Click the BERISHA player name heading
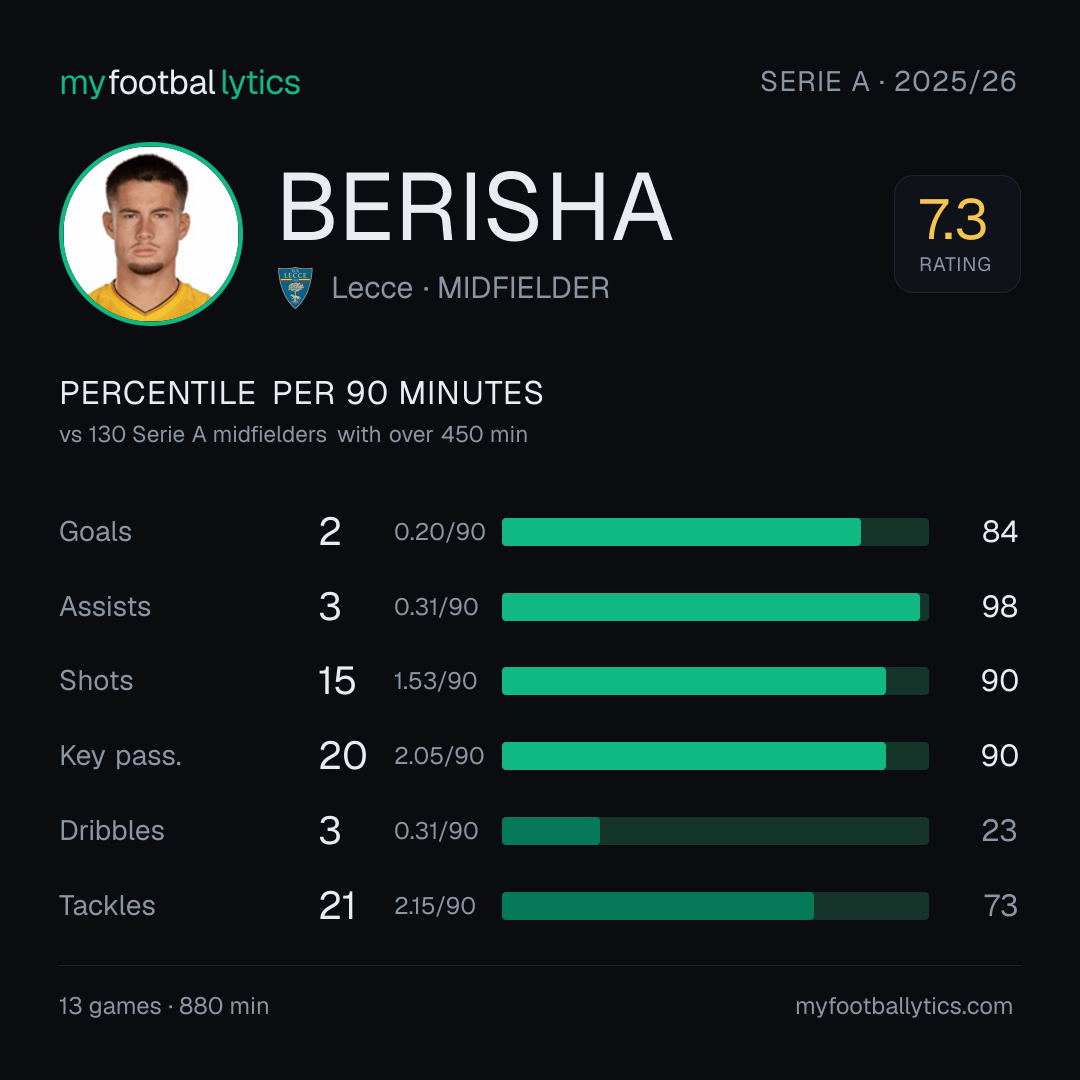 point(476,207)
